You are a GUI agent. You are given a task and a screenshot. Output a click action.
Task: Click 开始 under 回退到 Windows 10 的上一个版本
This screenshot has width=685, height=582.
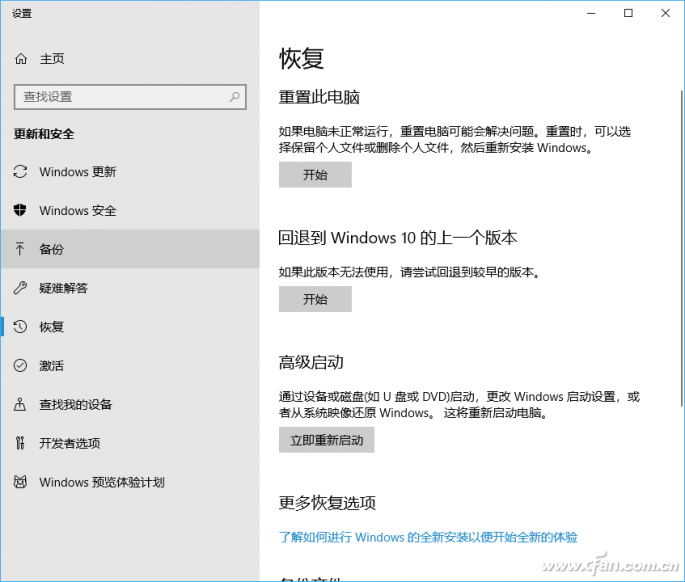315,299
